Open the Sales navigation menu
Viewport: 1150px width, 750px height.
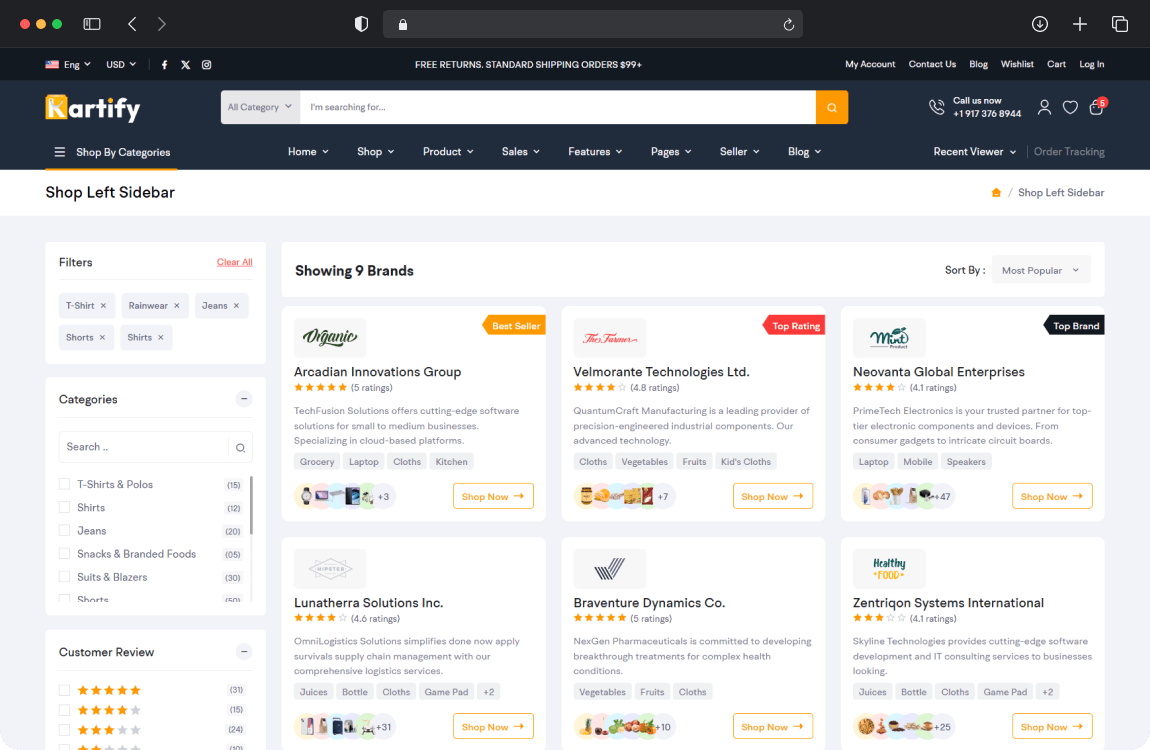[x=521, y=152]
